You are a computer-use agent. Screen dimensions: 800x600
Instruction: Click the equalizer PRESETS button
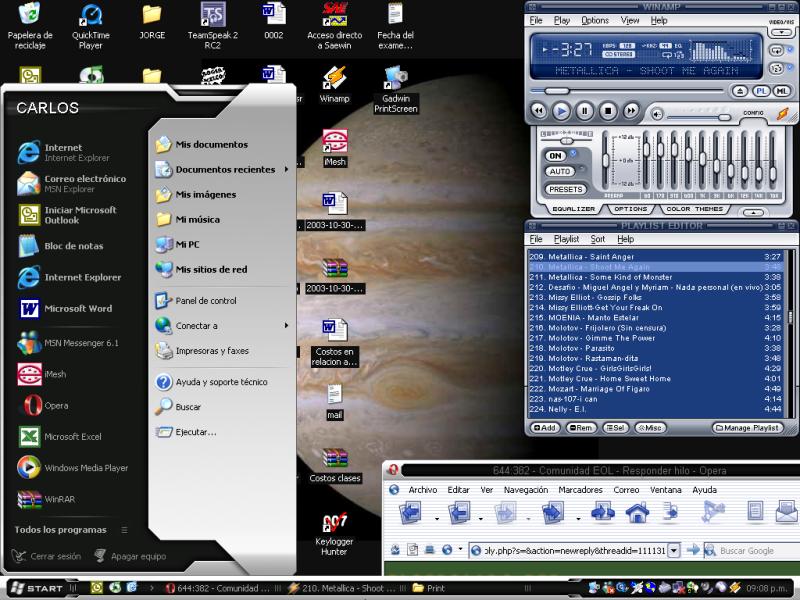[565, 189]
